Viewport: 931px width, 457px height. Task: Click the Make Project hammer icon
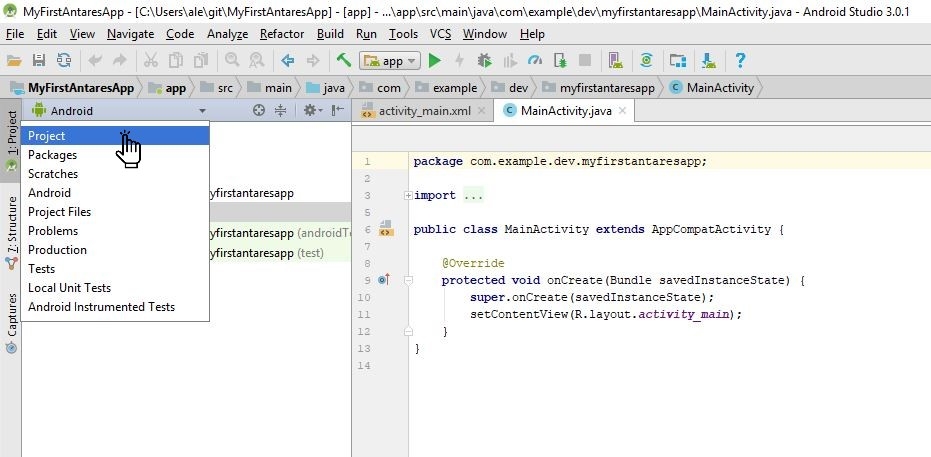click(x=344, y=61)
